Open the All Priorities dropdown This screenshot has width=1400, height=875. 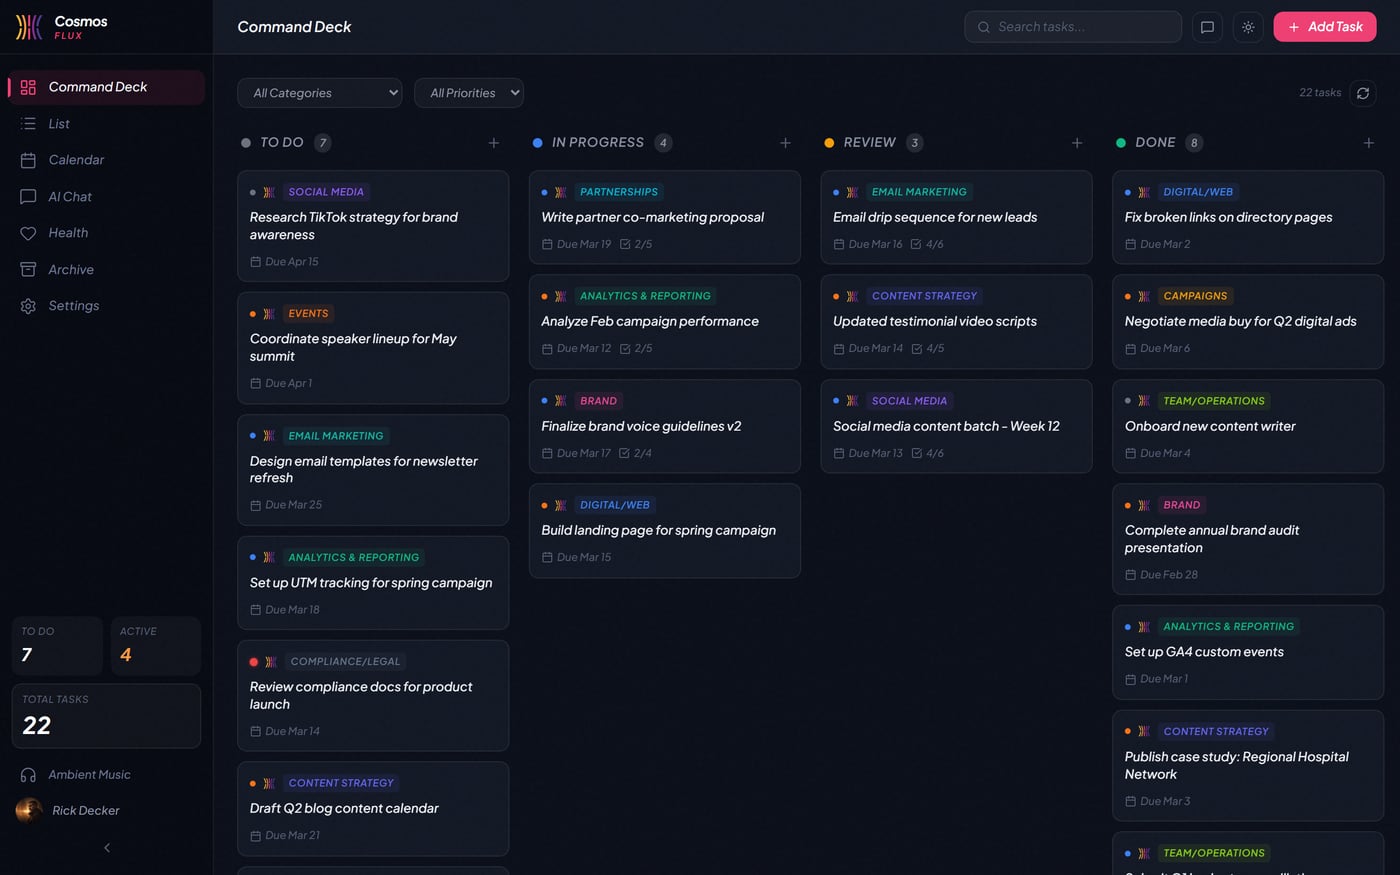[469, 93]
